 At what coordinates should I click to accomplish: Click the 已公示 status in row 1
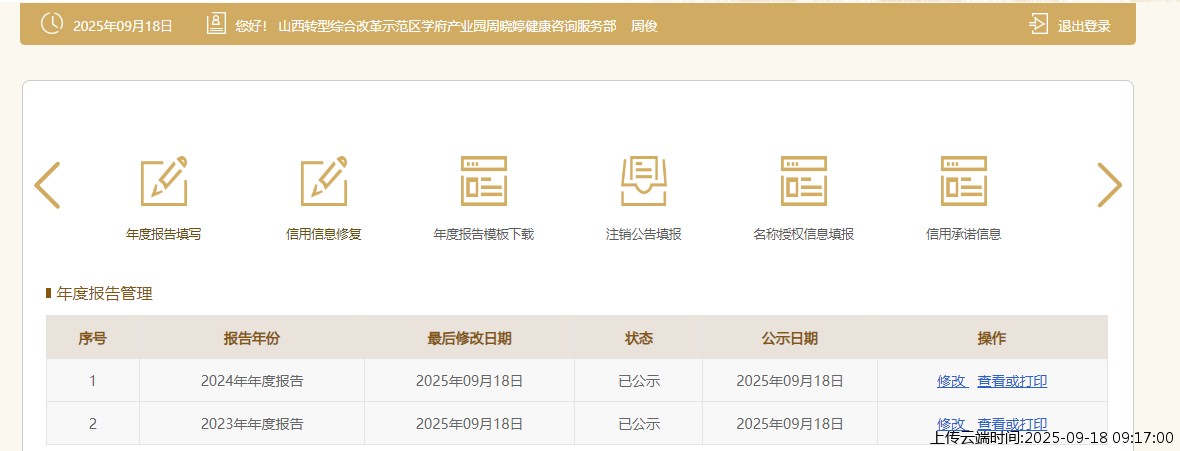(639, 381)
